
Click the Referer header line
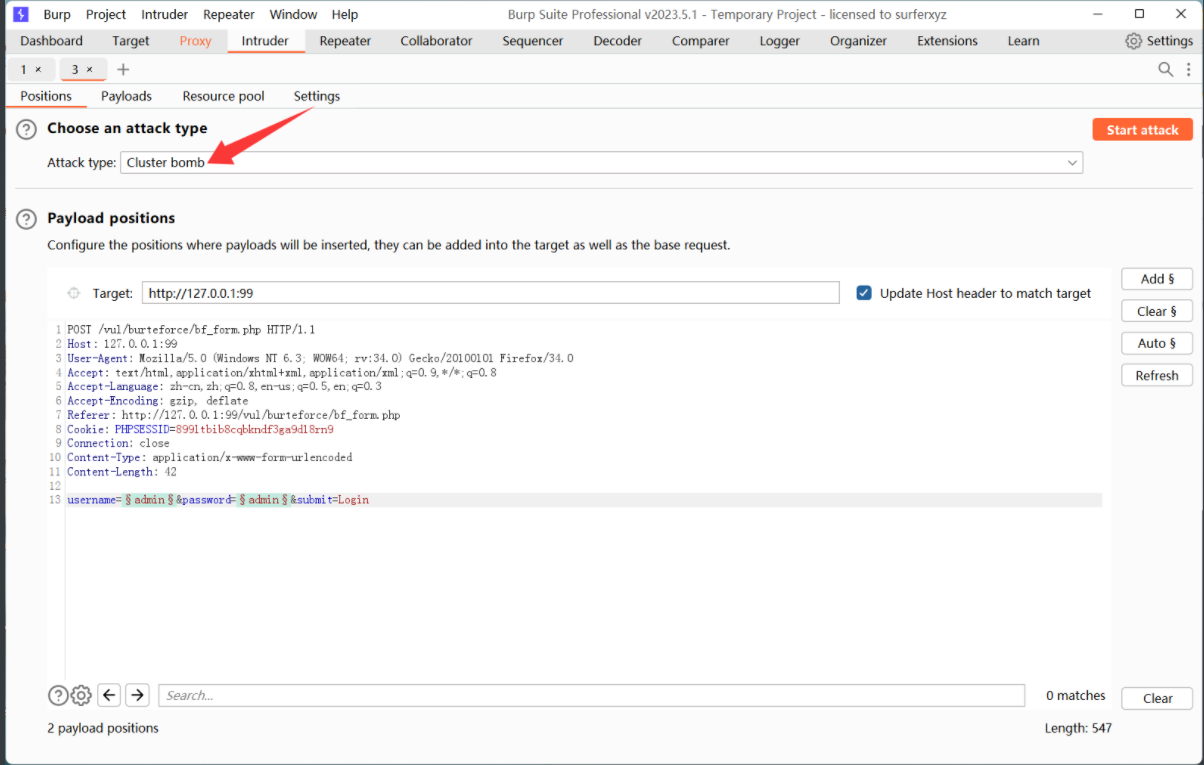(233, 415)
